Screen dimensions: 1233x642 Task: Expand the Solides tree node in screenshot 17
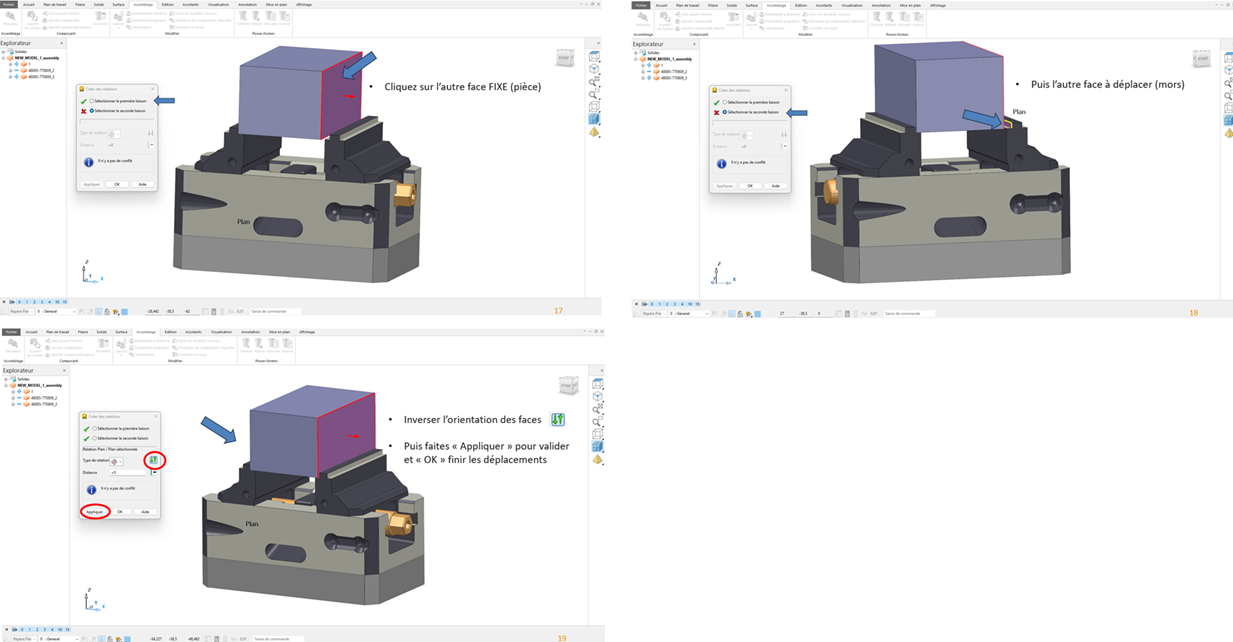(x=3, y=52)
